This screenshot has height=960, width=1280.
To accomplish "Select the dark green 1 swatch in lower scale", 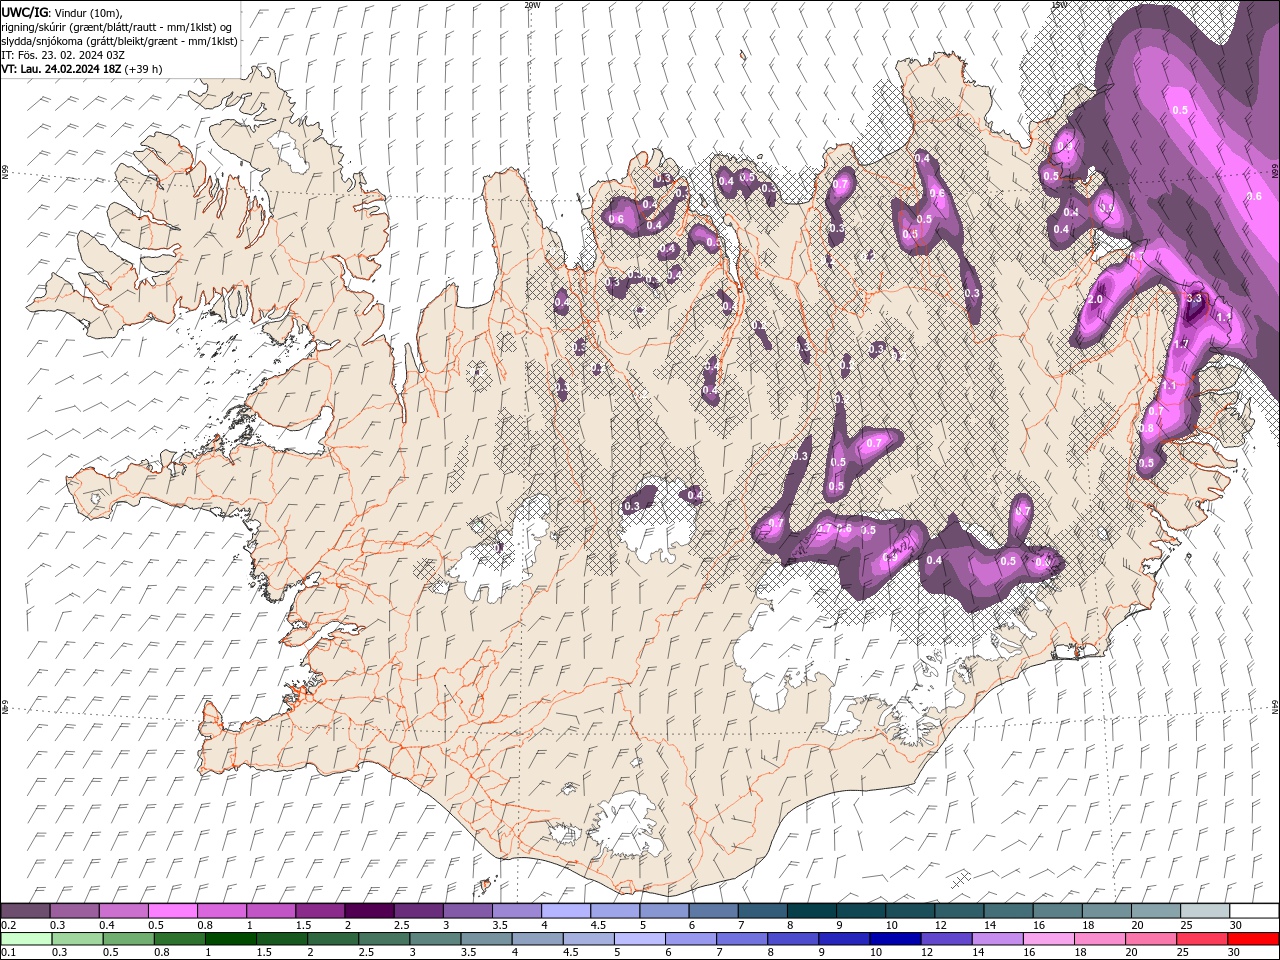I will [x=231, y=938].
